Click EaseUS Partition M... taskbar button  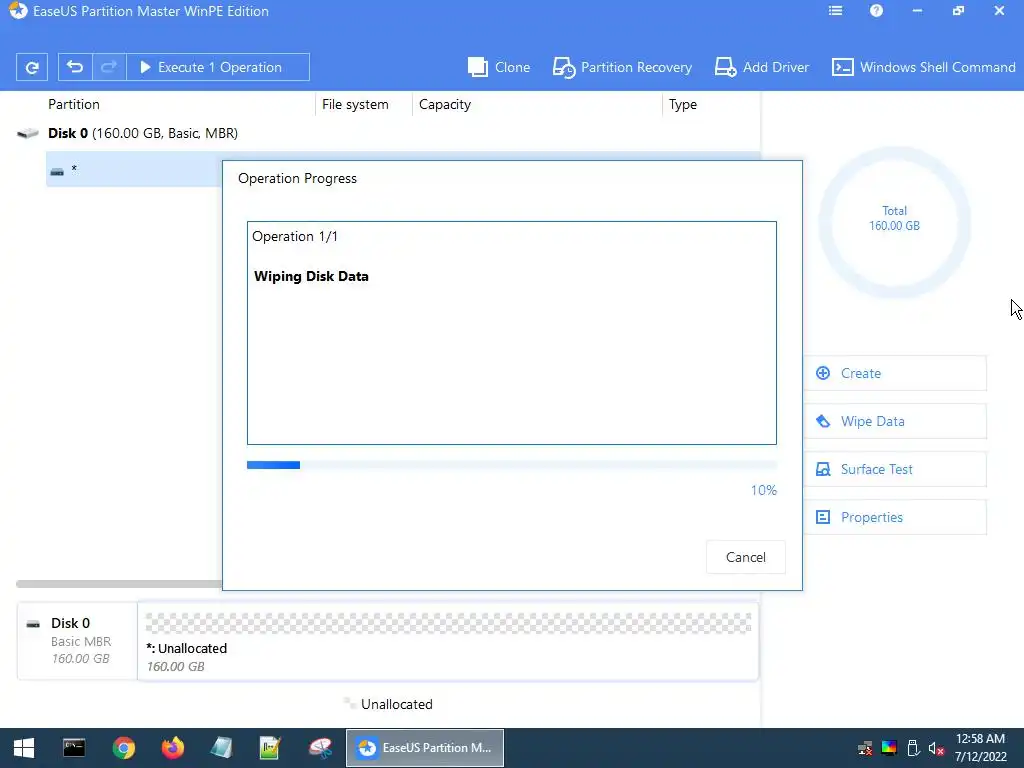[424, 748]
